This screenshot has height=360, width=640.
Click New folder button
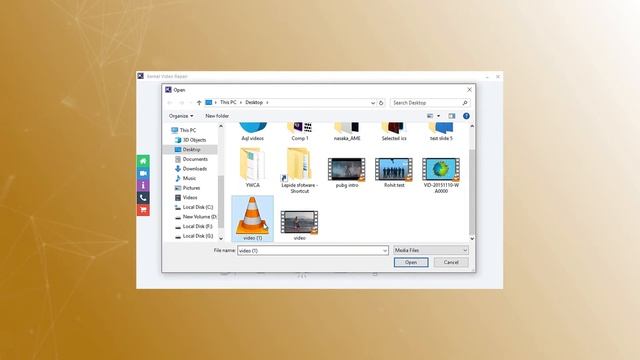217,116
